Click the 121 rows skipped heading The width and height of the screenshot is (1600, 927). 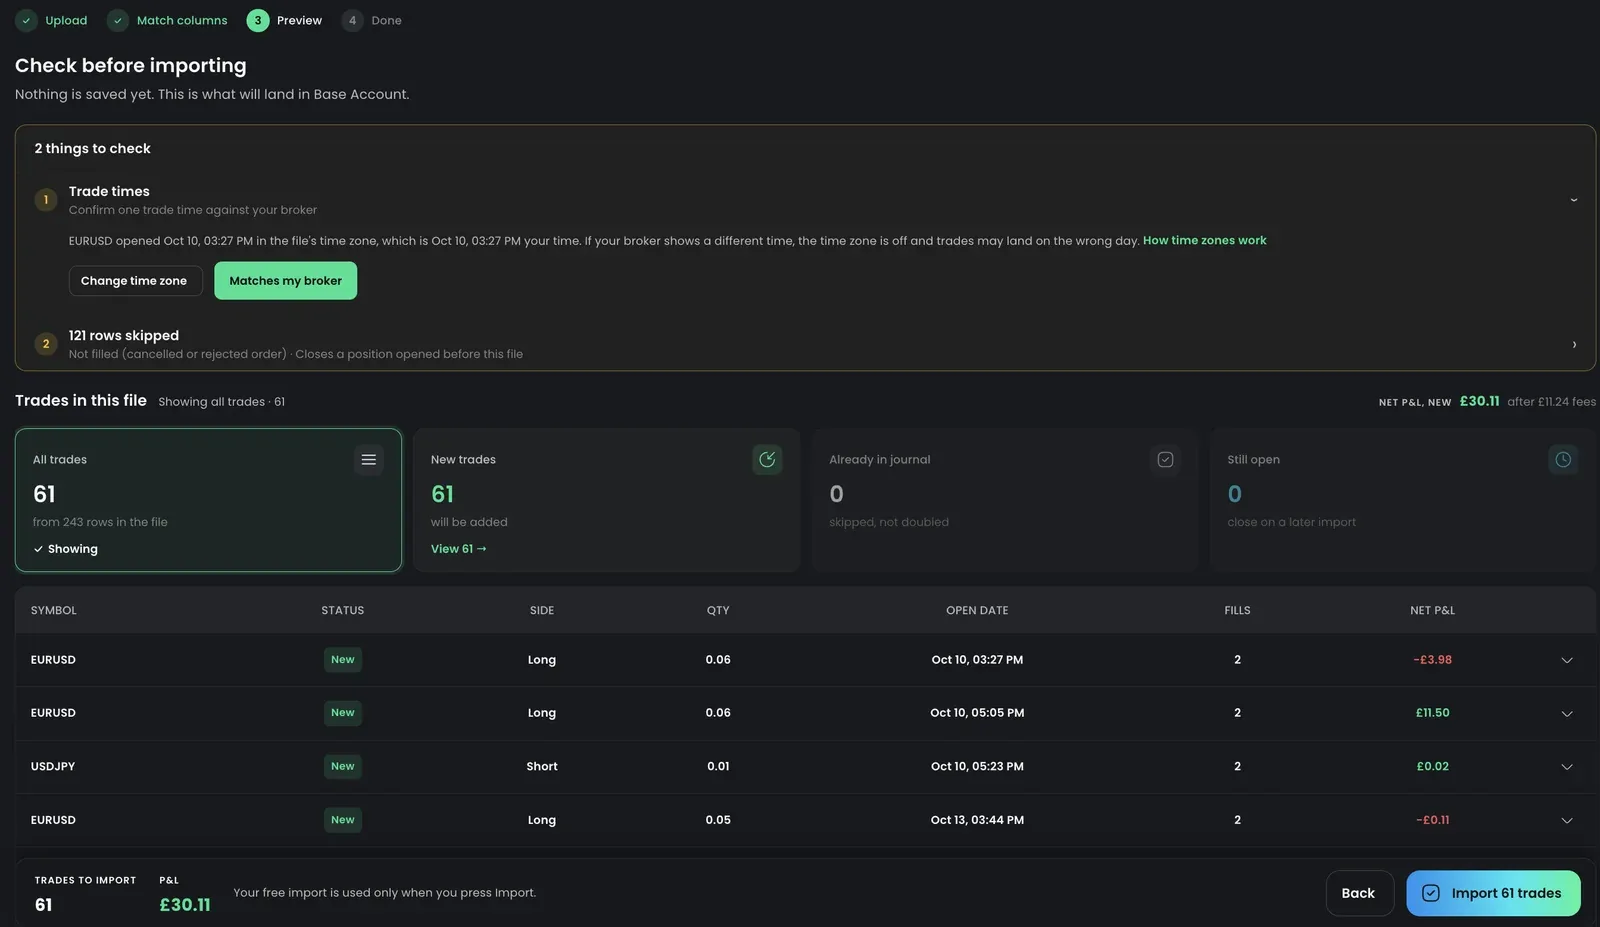coord(124,336)
